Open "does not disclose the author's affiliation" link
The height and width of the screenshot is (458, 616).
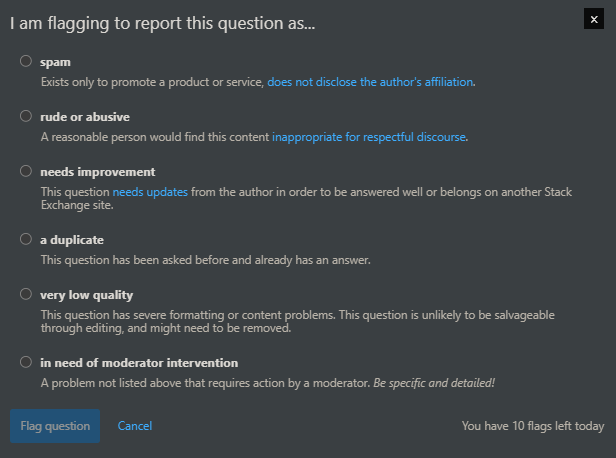pos(370,82)
